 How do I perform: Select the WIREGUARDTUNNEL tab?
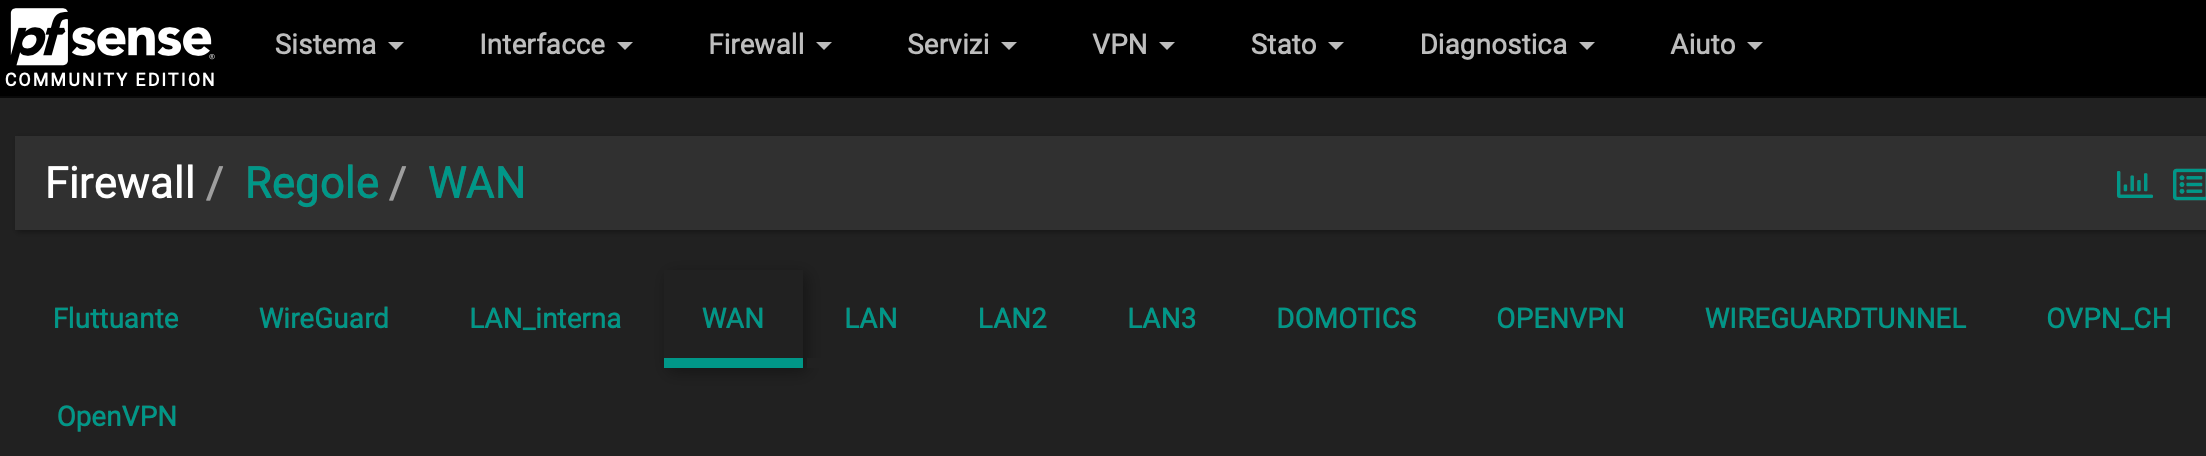pyautogui.click(x=1835, y=318)
